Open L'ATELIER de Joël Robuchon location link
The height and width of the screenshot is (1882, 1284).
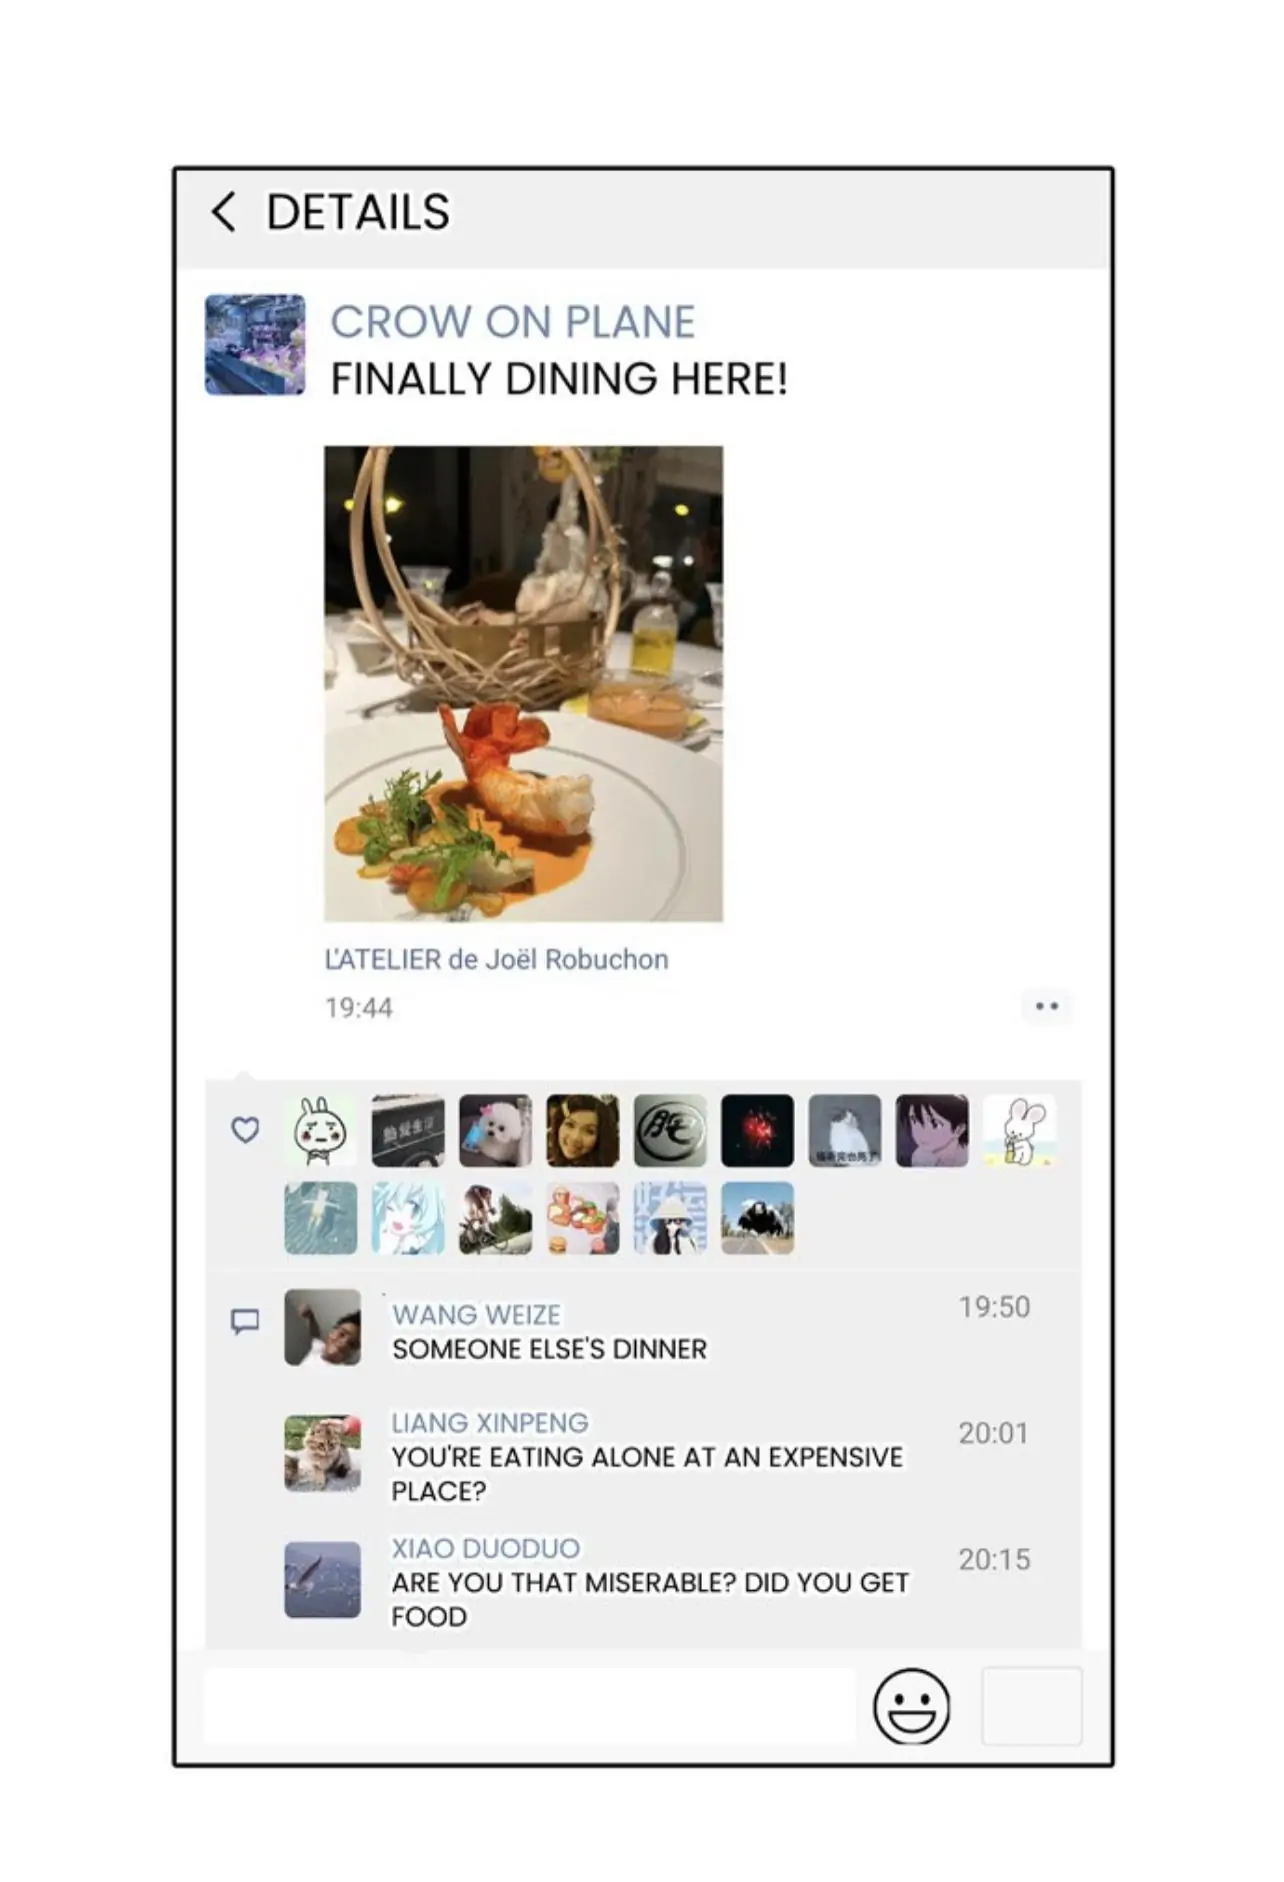pos(496,959)
